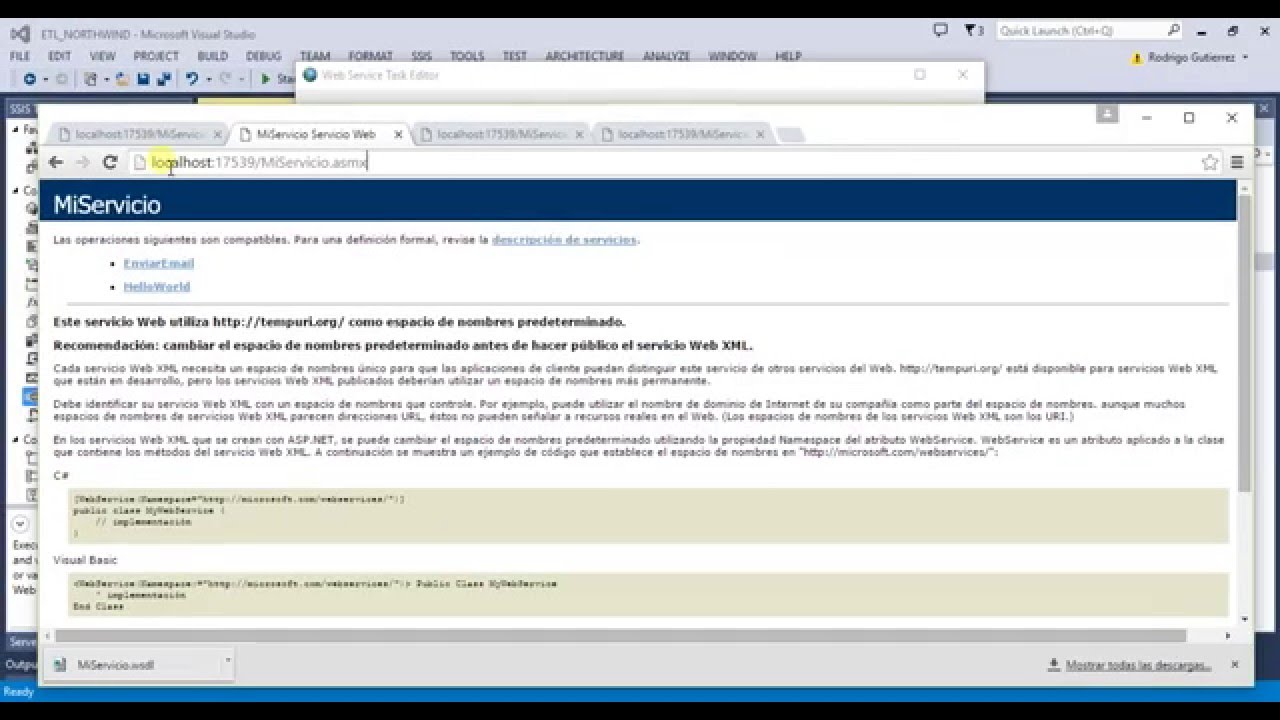Open the VIEW menu
Screen dimensions: 1280x720
coord(102,56)
